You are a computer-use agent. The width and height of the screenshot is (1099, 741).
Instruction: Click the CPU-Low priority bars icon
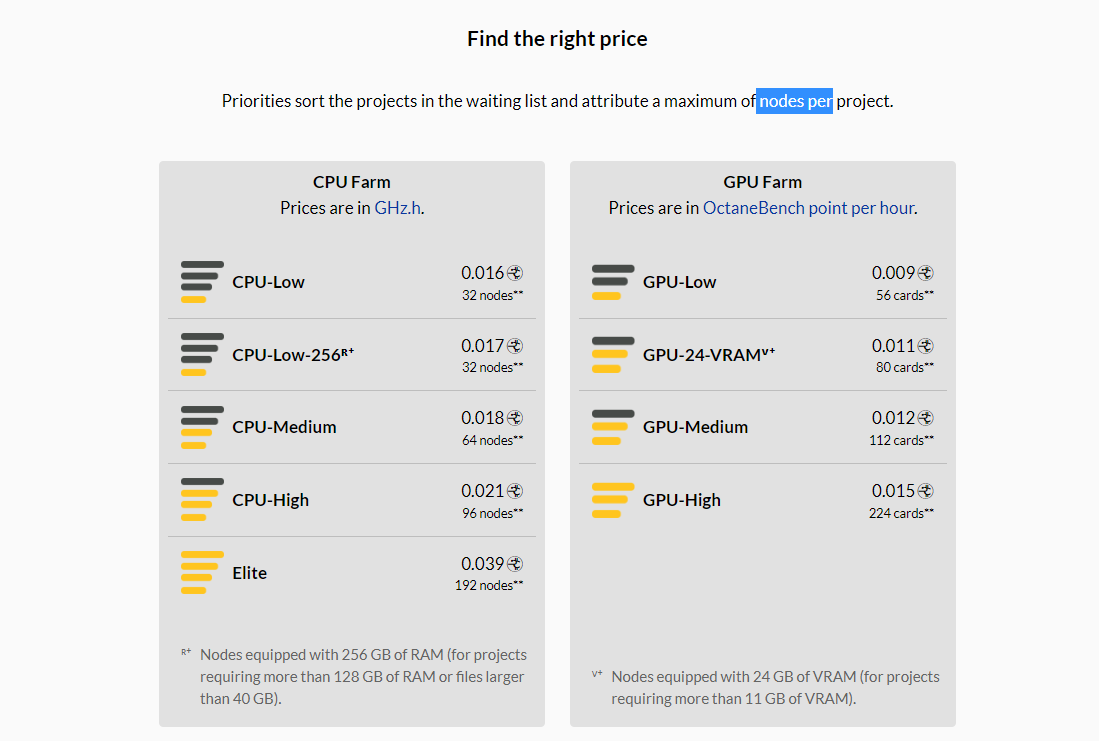pyautogui.click(x=202, y=282)
